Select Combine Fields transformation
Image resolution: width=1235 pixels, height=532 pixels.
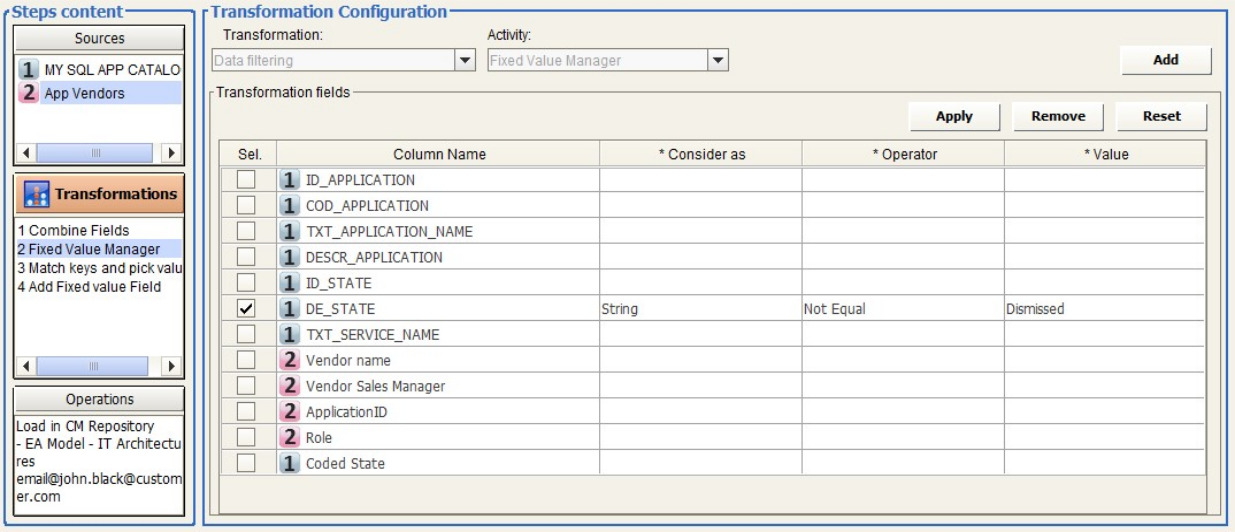pyautogui.click(x=73, y=231)
